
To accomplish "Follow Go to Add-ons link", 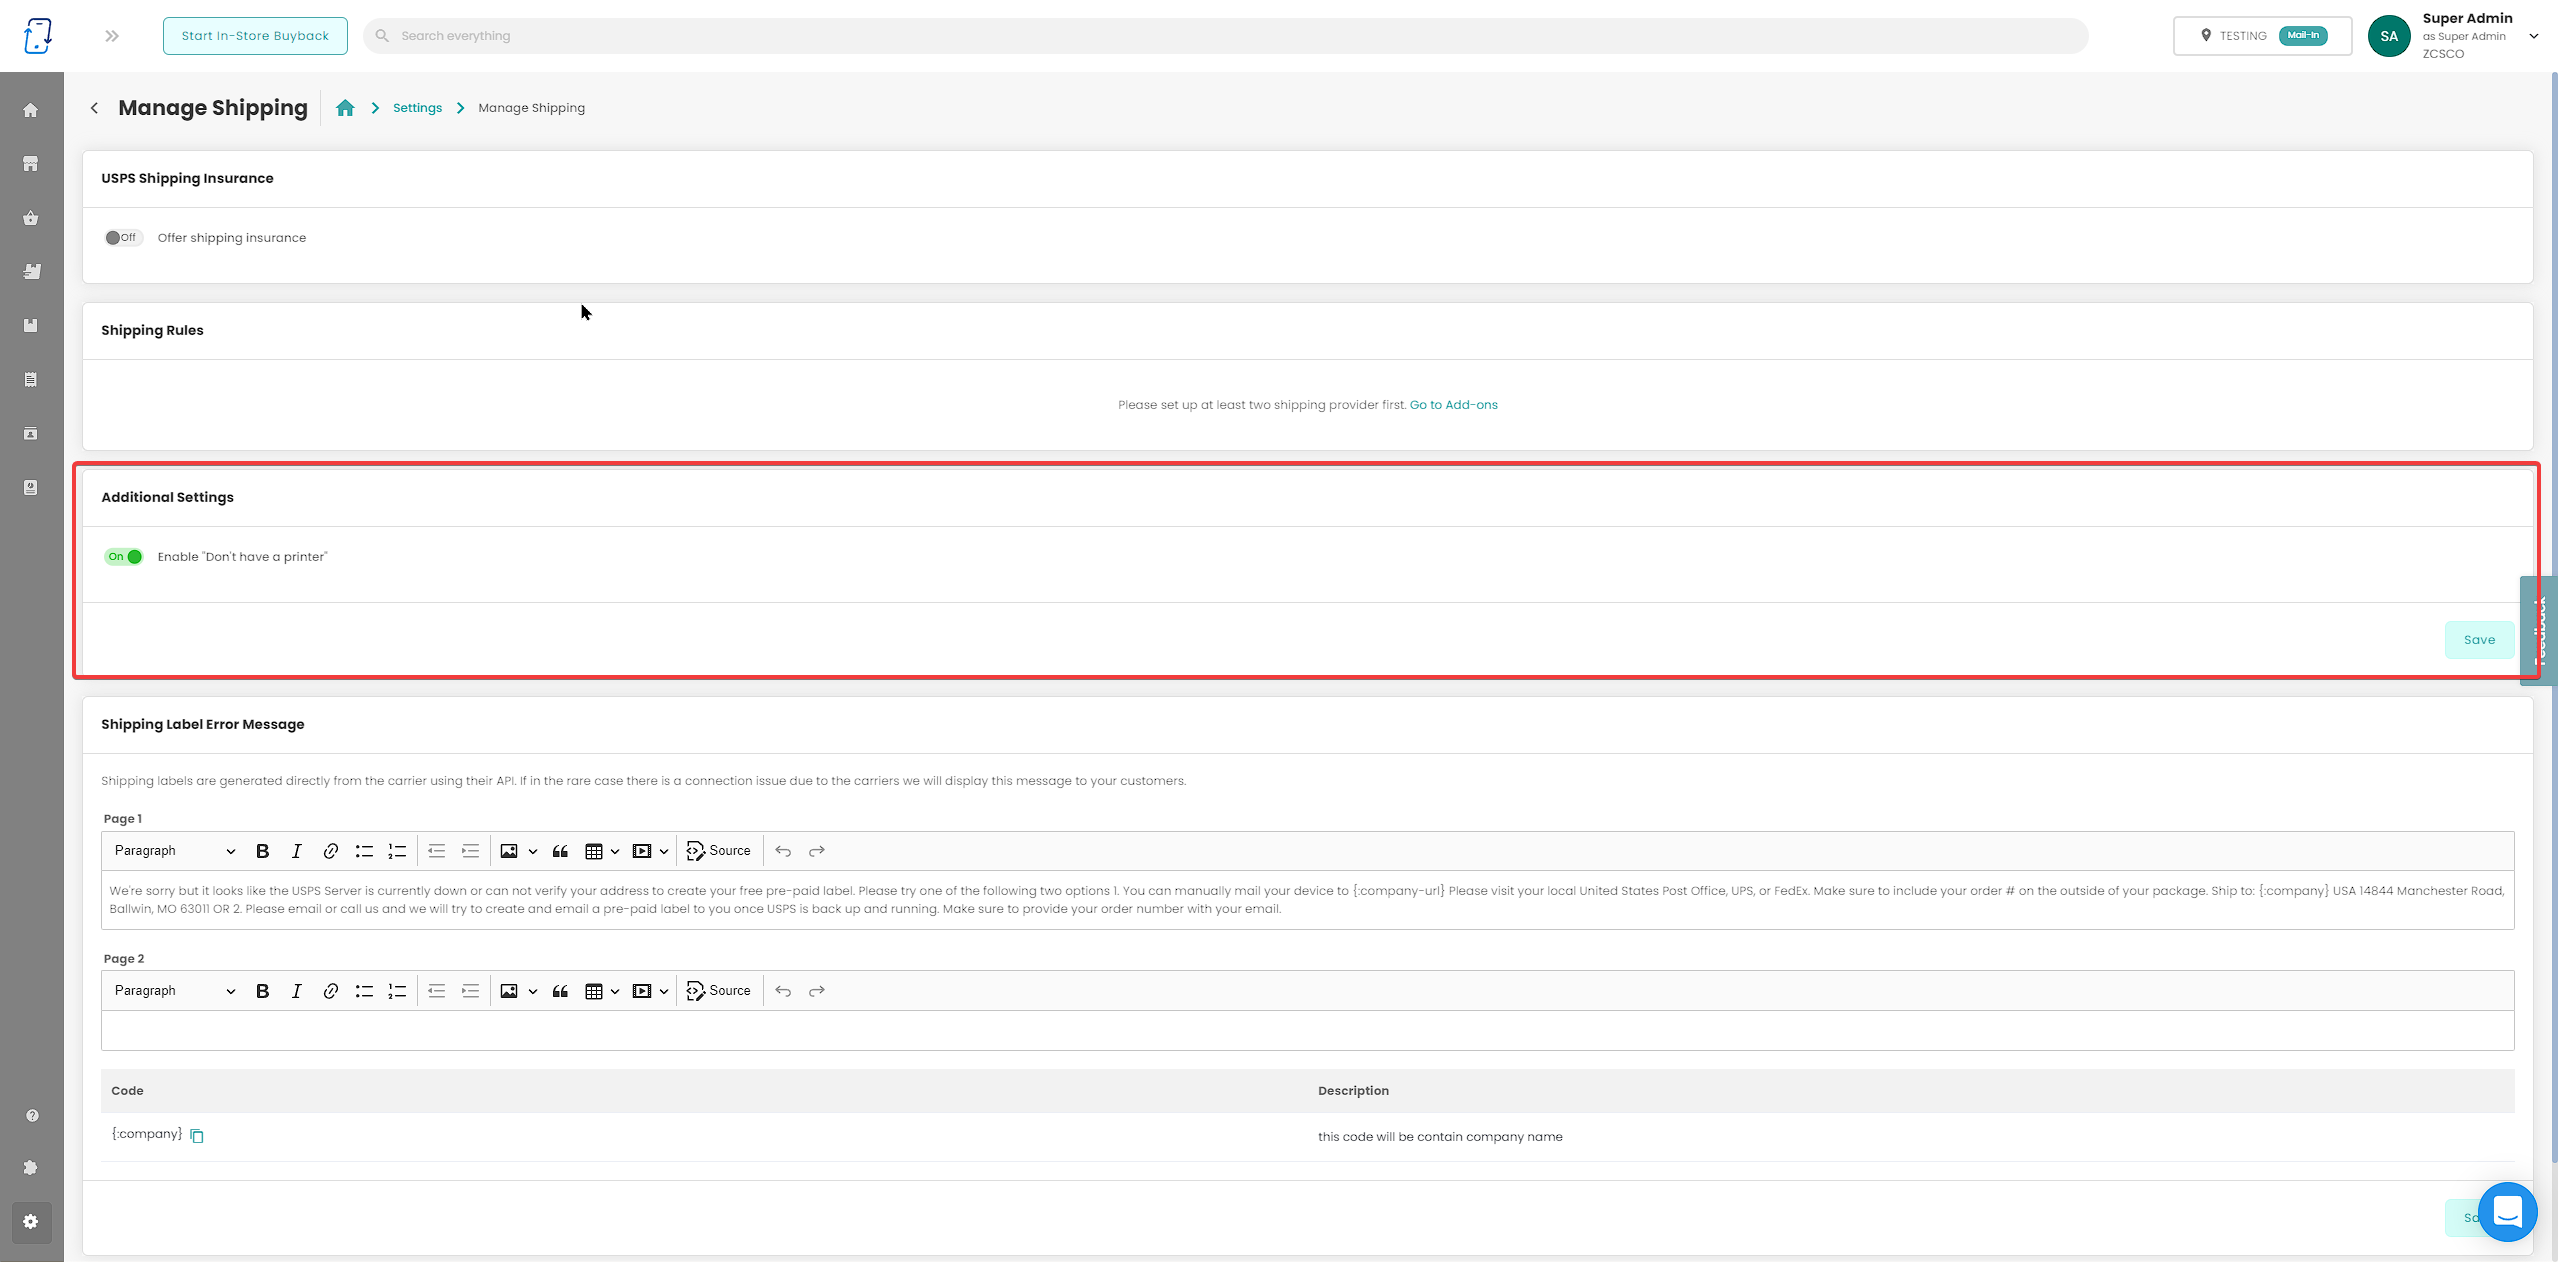I will pyautogui.click(x=1453, y=405).
